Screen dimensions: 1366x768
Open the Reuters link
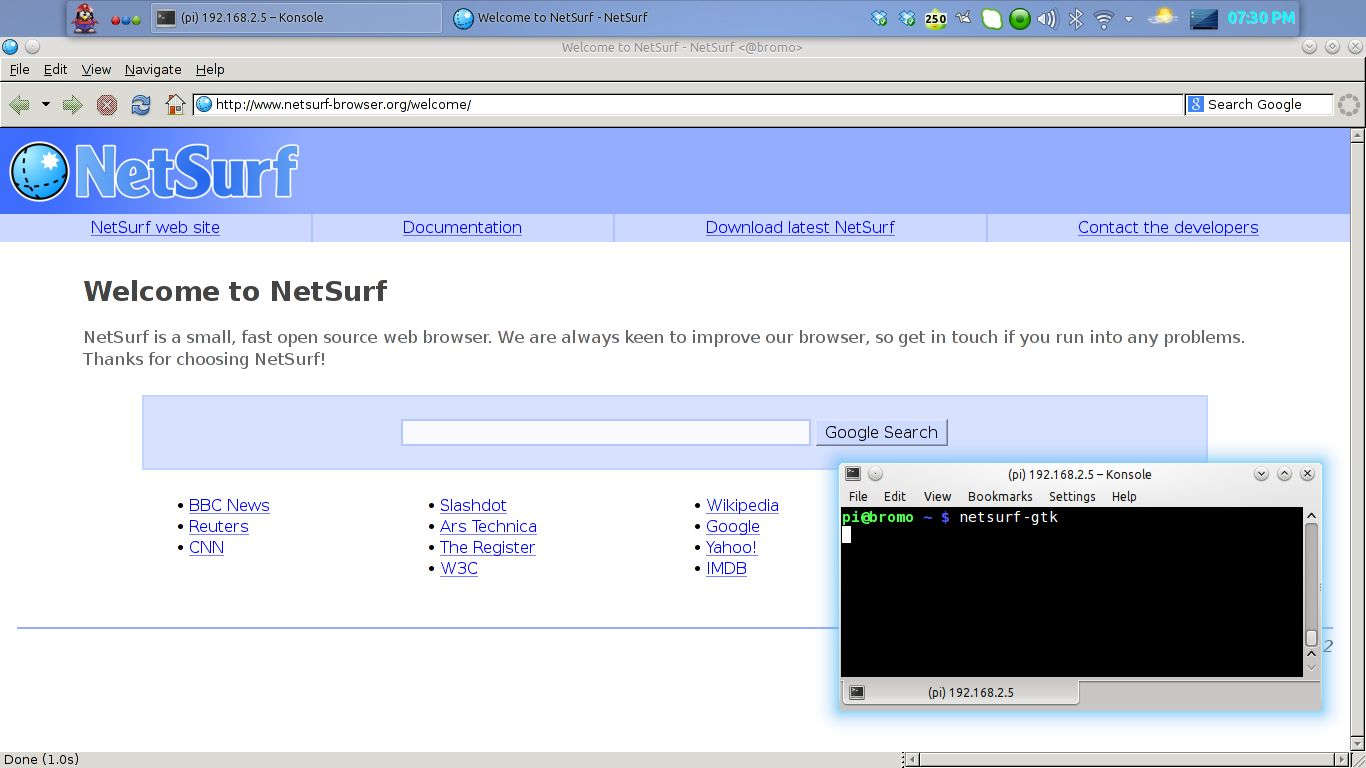218,526
